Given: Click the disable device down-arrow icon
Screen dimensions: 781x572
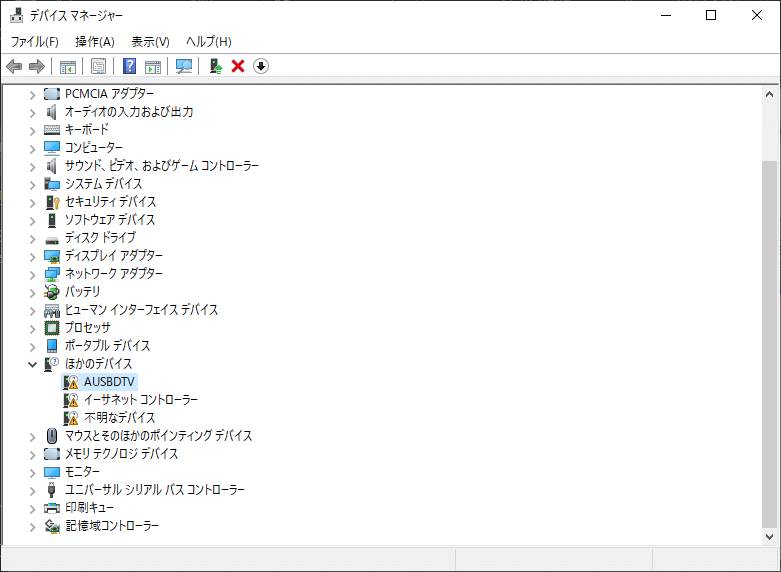Looking at the screenshot, I should [x=261, y=66].
